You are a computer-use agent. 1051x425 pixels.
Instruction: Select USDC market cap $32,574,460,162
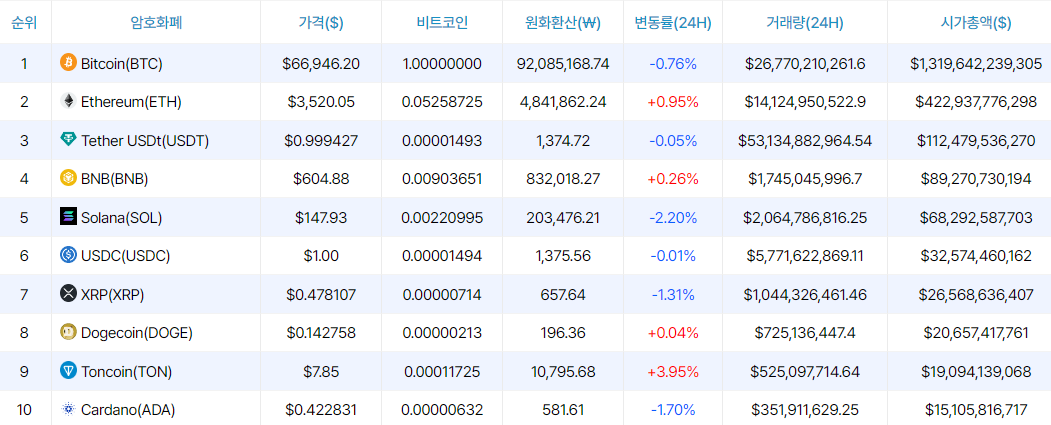(976, 256)
